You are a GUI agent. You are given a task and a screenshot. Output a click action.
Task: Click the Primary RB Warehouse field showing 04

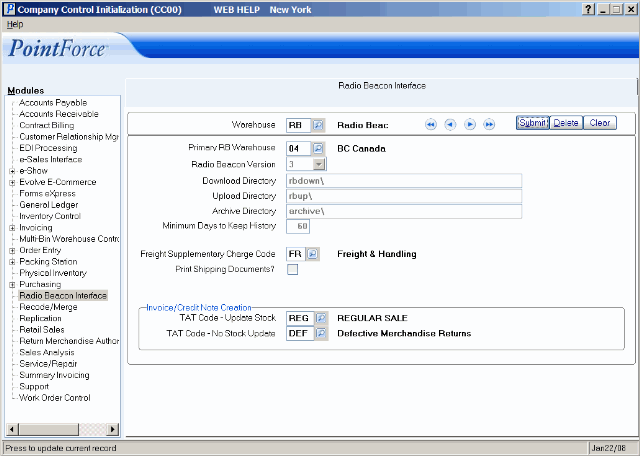[x=299, y=148]
